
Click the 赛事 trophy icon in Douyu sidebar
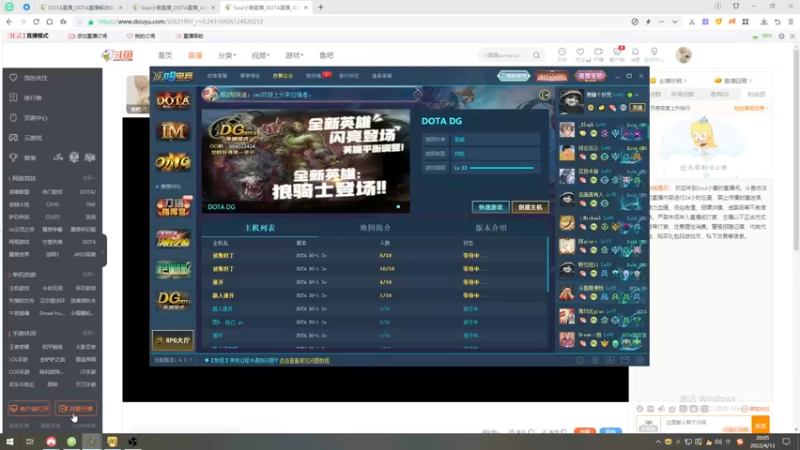pos(13,158)
